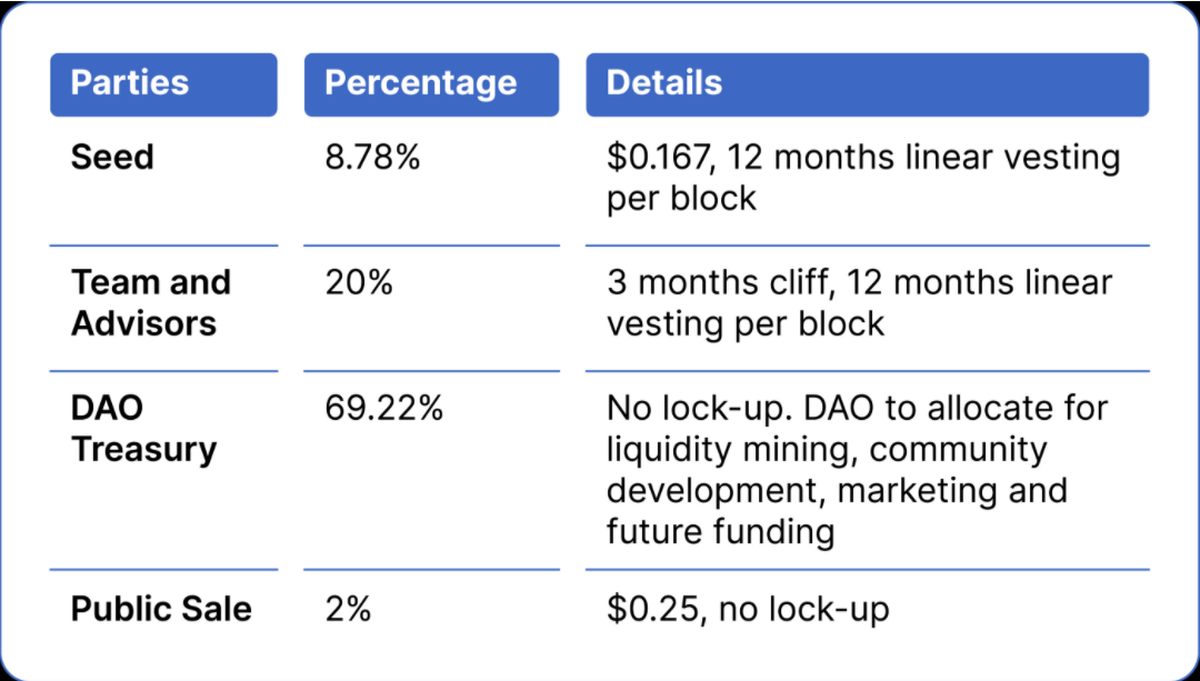Image resolution: width=1200 pixels, height=681 pixels.
Task: Select the Seed row label
Action: pyautogui.click(x=112, y=157)
